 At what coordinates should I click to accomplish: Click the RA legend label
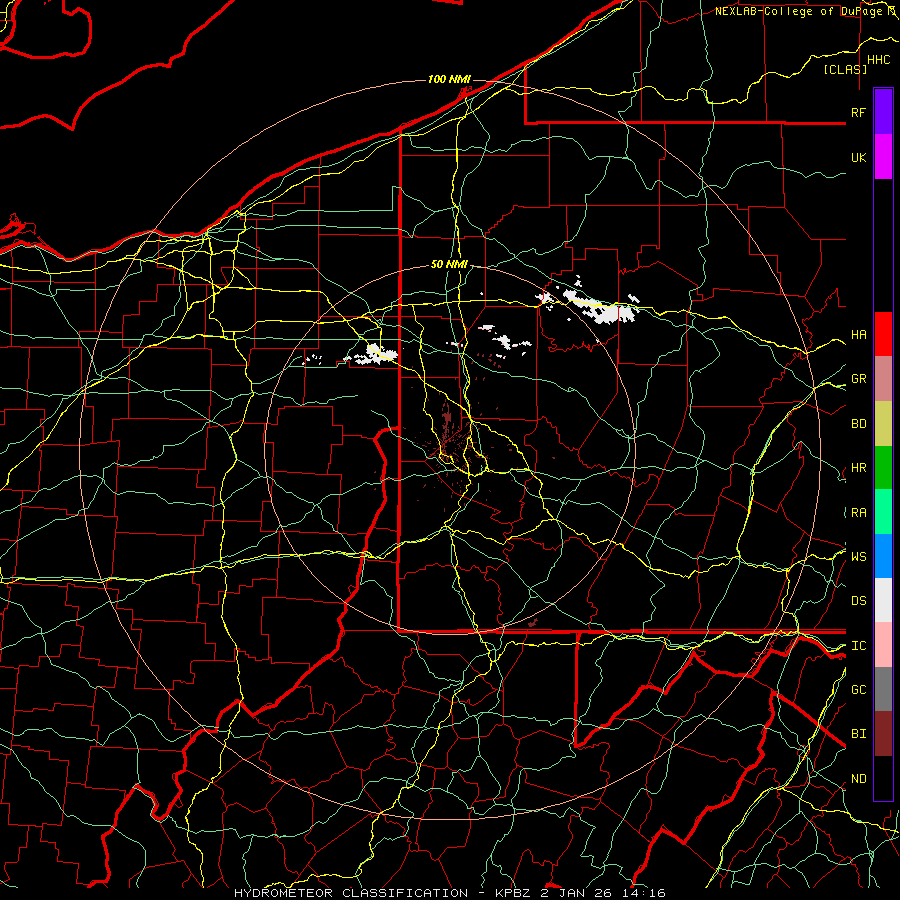coord(858,513)
